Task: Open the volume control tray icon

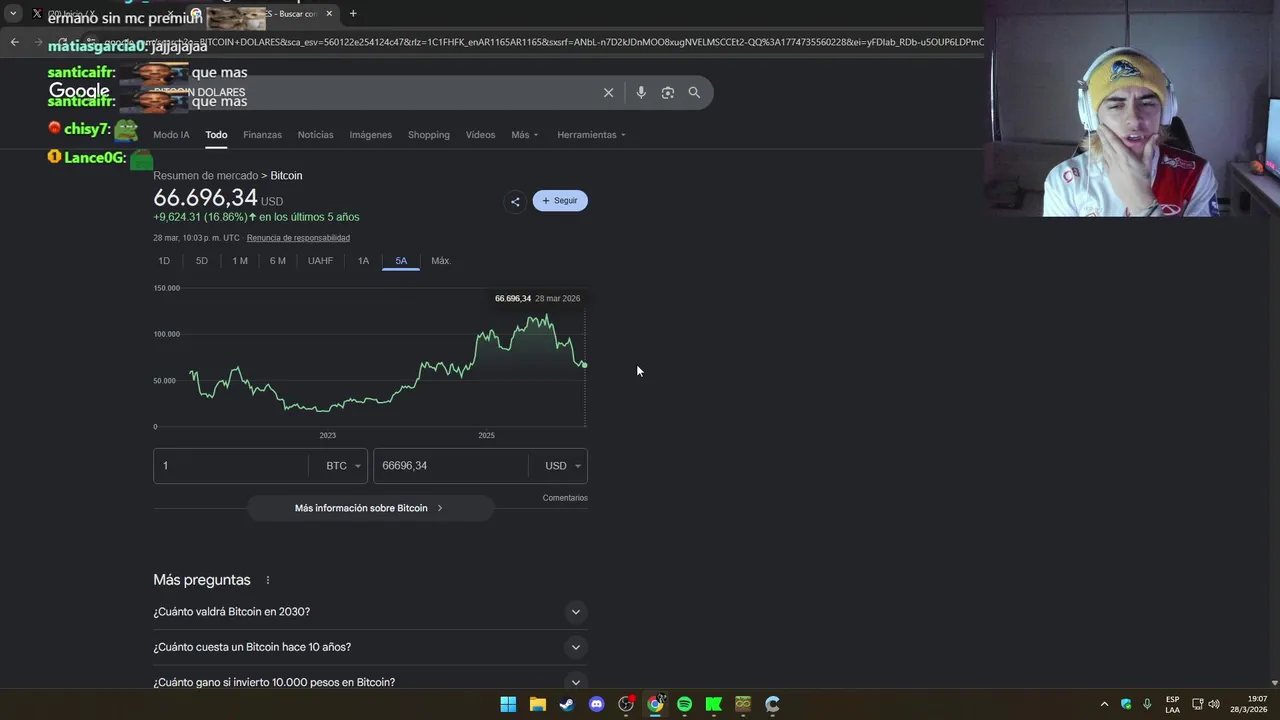Action: pos(1214,704)
